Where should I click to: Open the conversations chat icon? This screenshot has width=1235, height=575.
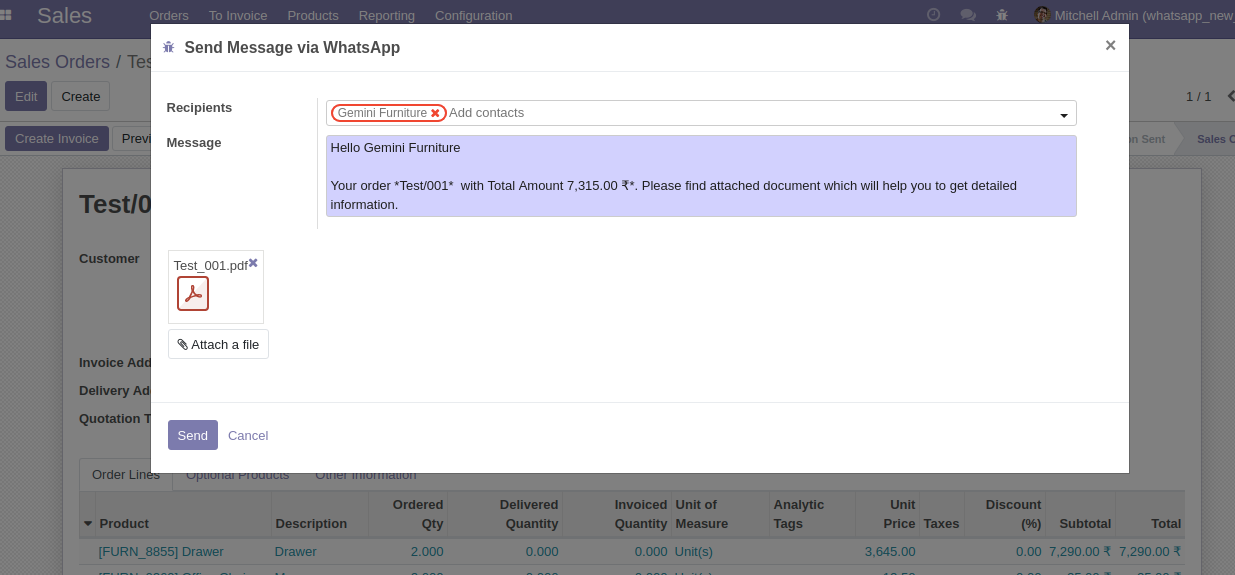tap(967, 15)
